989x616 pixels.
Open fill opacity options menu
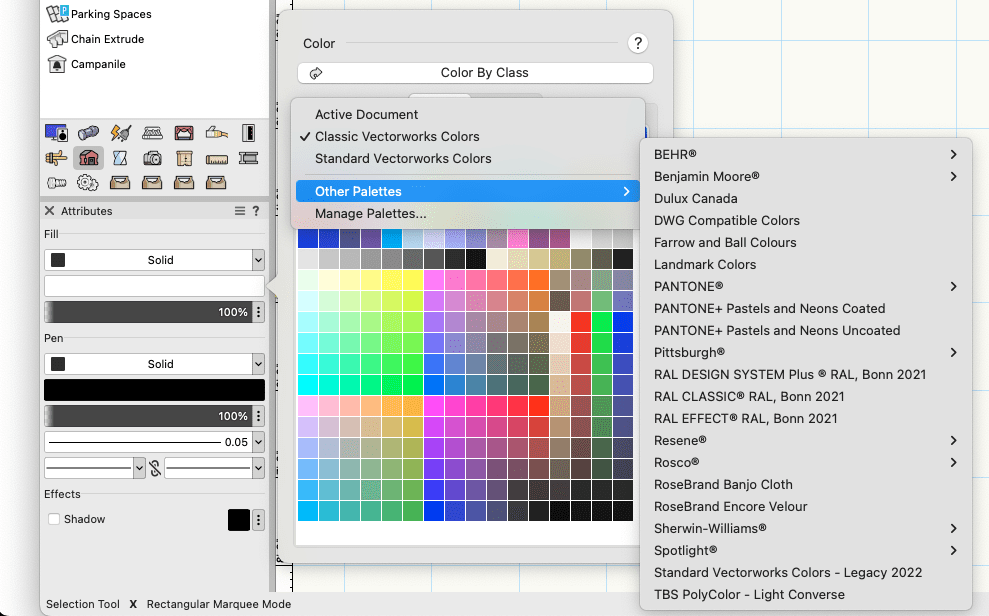[x=259, y=312]
